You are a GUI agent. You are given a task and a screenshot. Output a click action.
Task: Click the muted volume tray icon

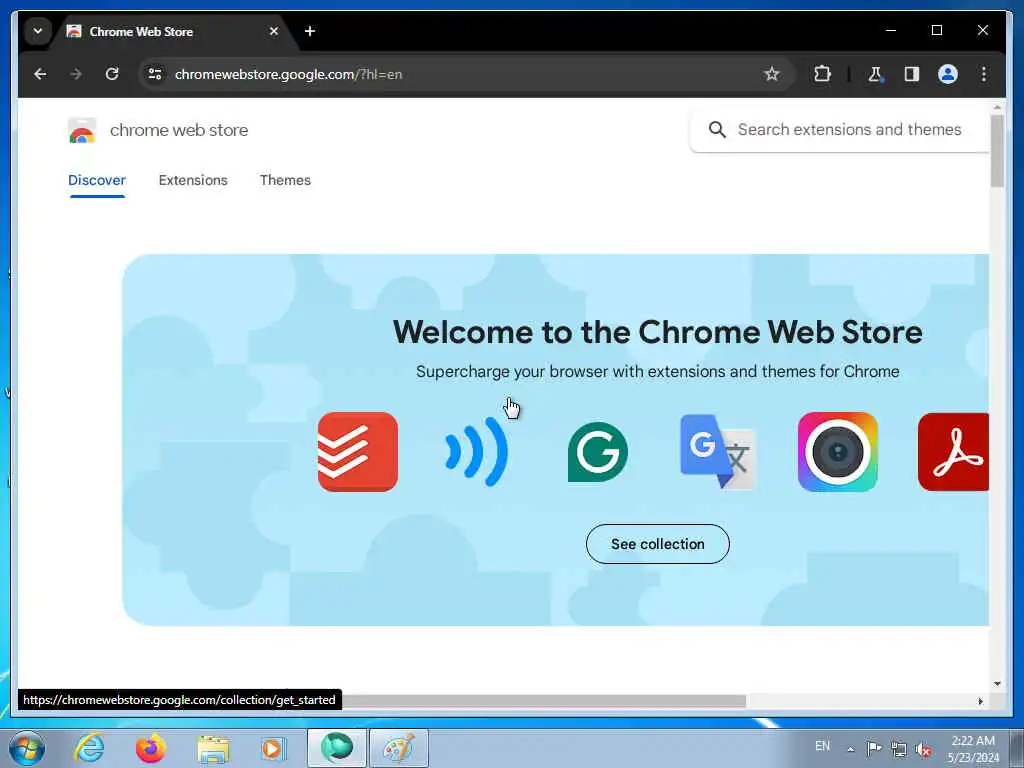click(x=923, y=749)
